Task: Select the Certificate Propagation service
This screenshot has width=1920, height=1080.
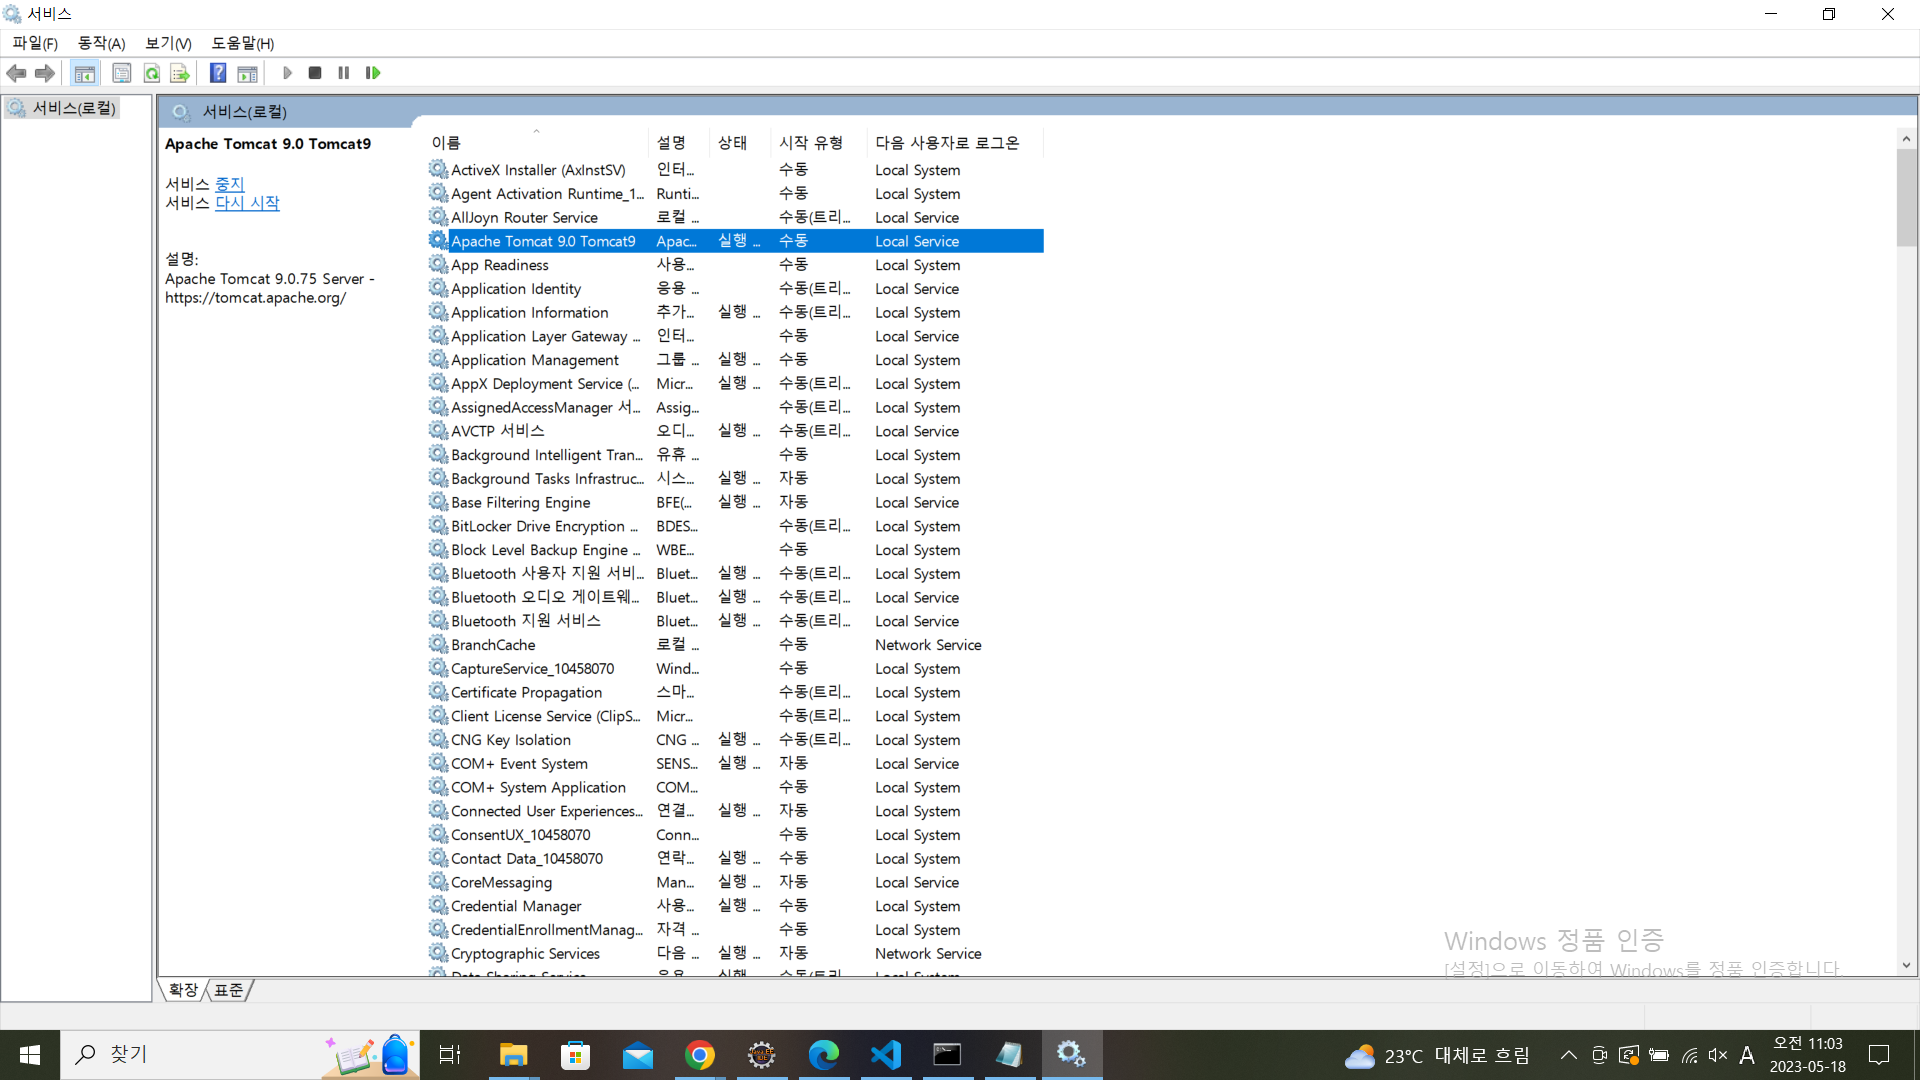Action: pyautogui.click(x=735, y=692)
